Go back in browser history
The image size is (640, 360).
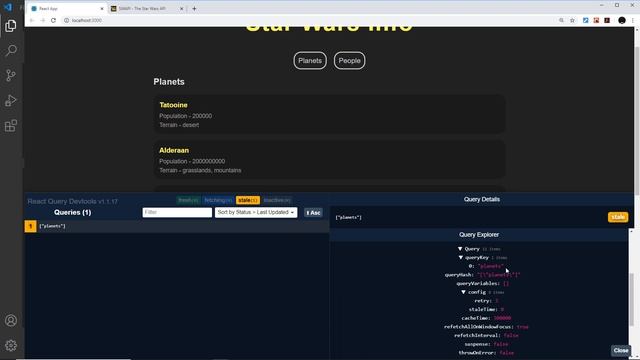[x=32, y=20]
